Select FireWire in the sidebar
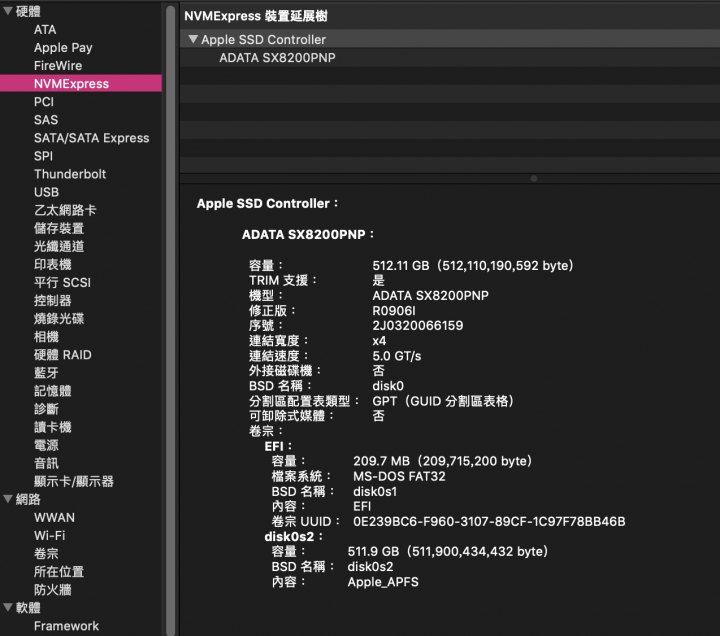 58,66
